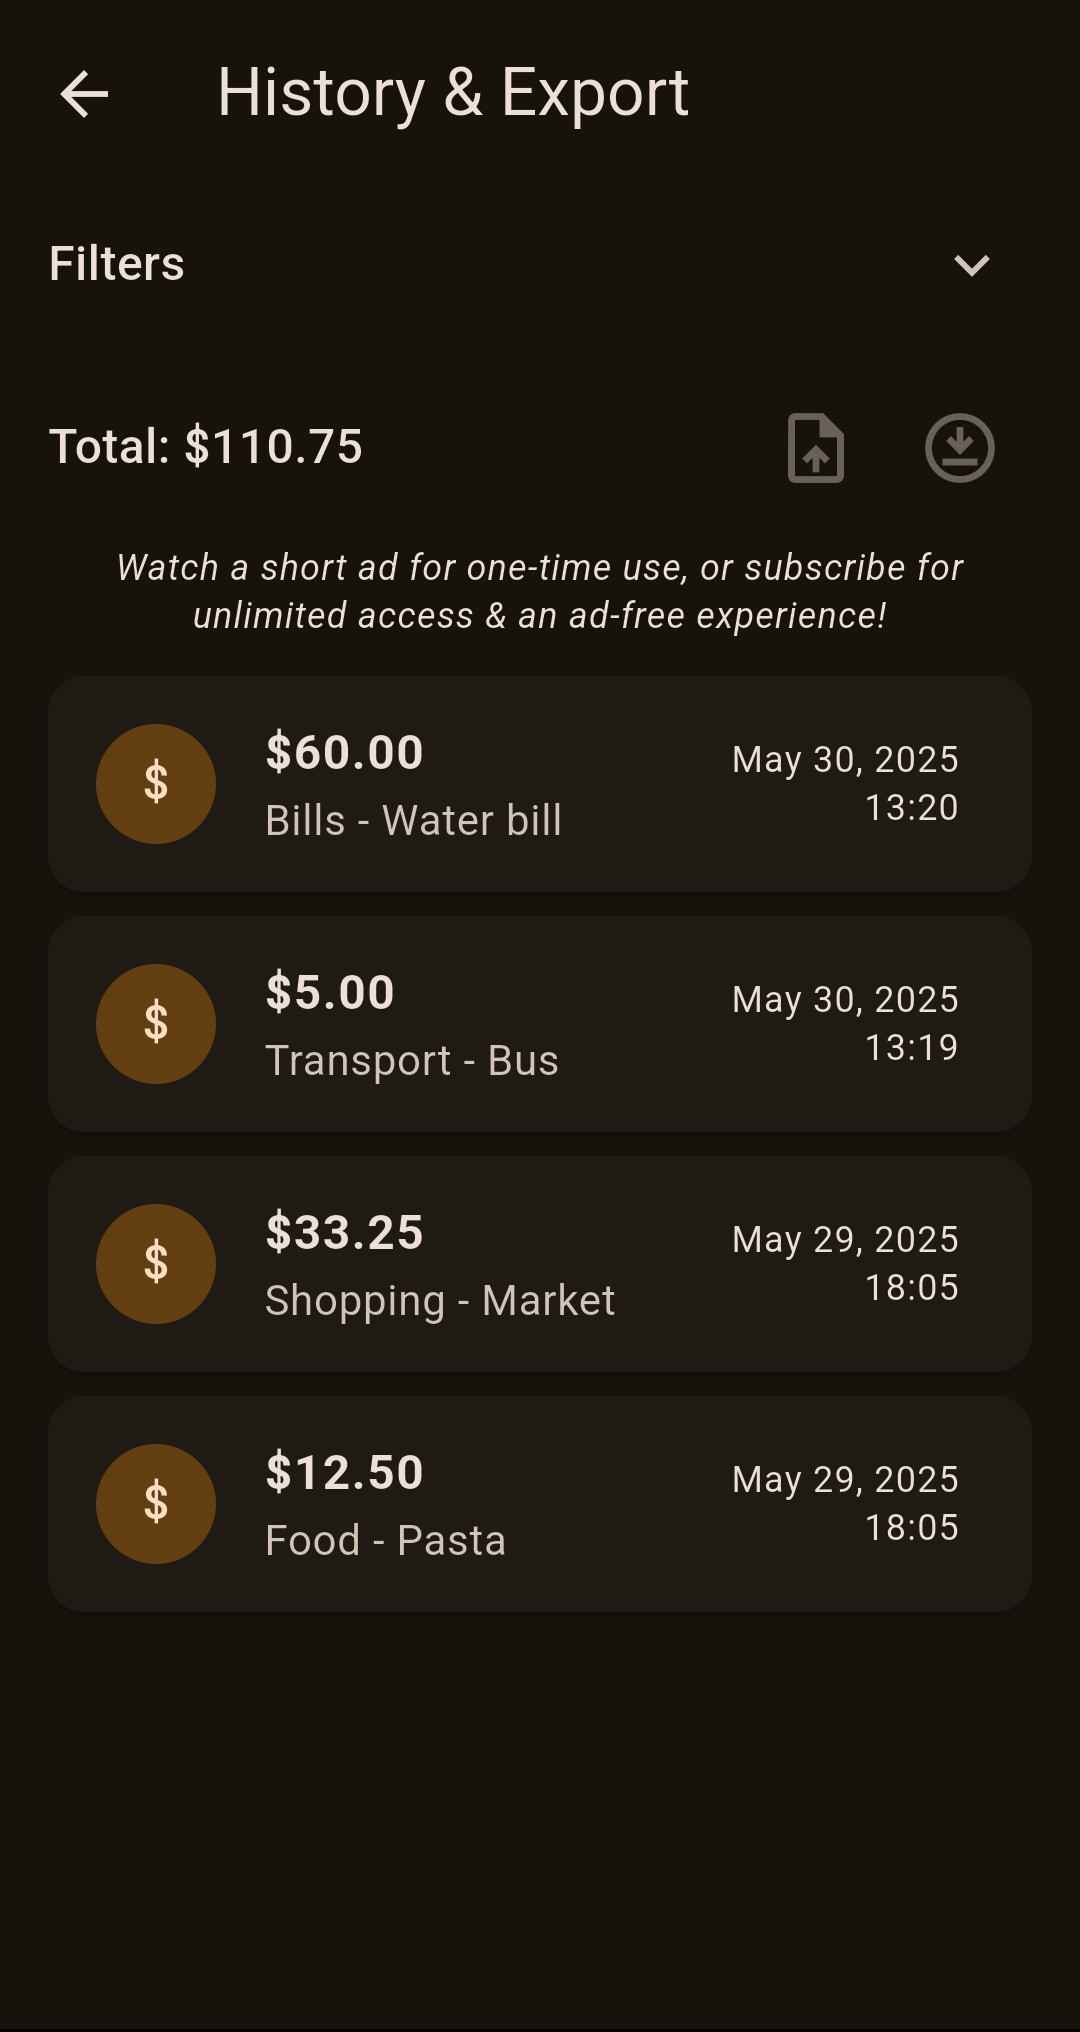Tap the dollar icon on Transport - Bus

coord(156,1024)
